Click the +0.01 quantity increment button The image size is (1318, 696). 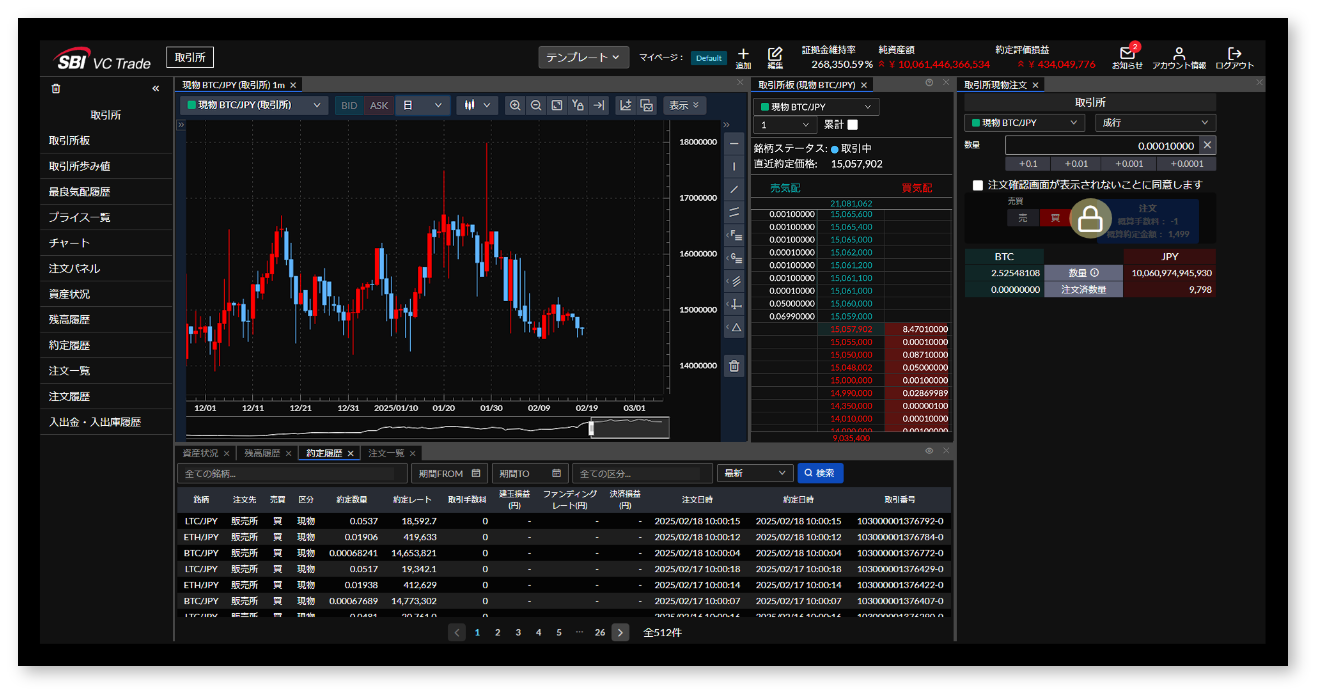point(1076,163)
